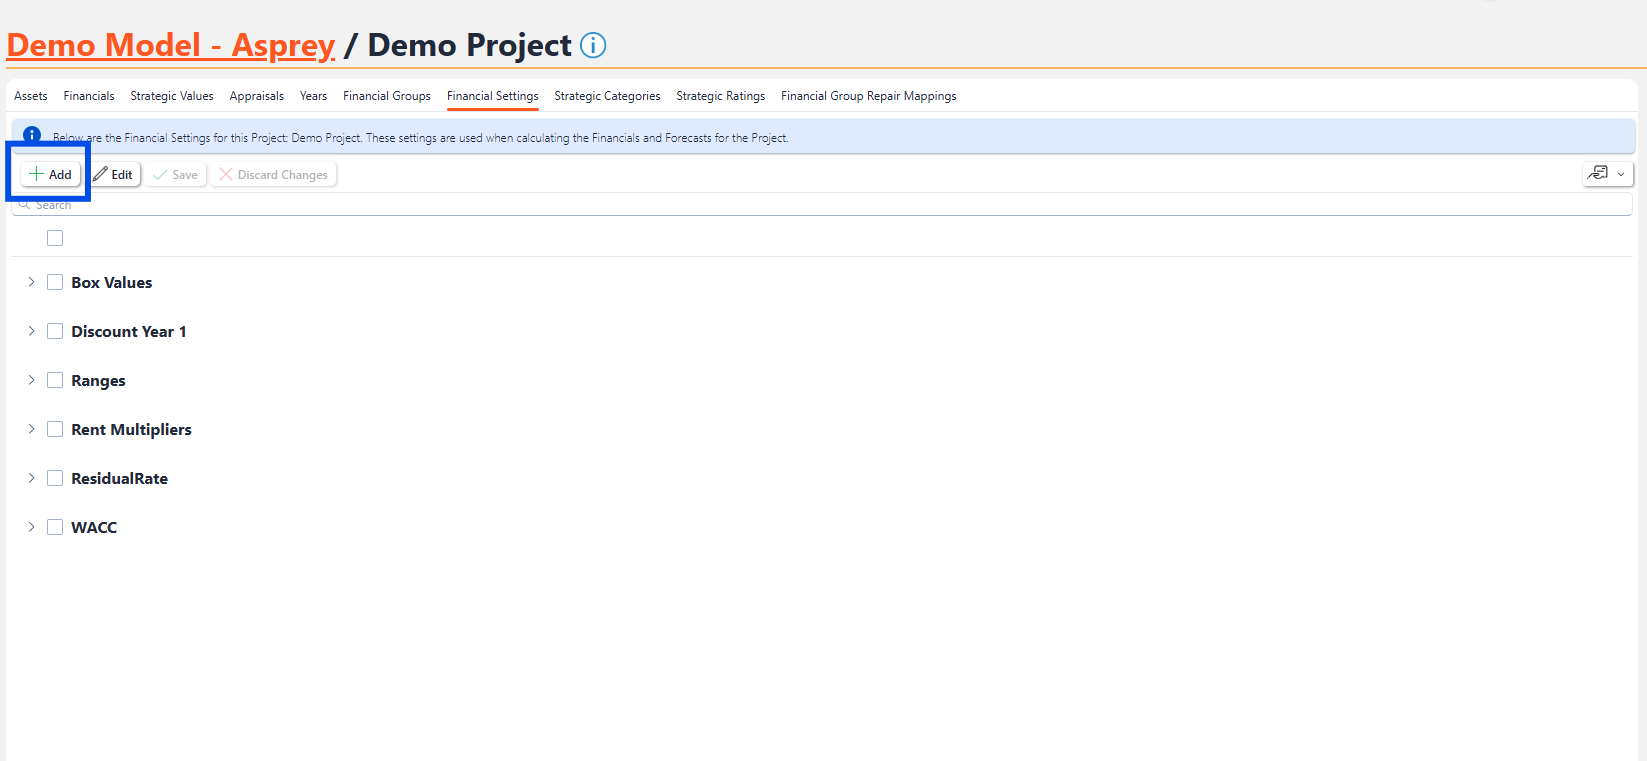Image resolution: width=1647 pixels, height=761 pixels.
Task: Click the Add button with plus icon
Action: [x=51, y=174]
